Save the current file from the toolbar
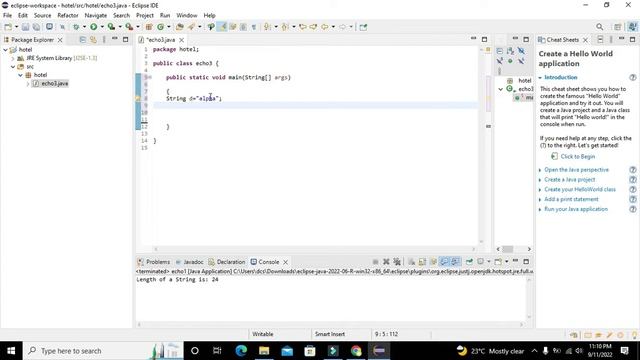This screenshot has width=640, height=360. (25, 27)
